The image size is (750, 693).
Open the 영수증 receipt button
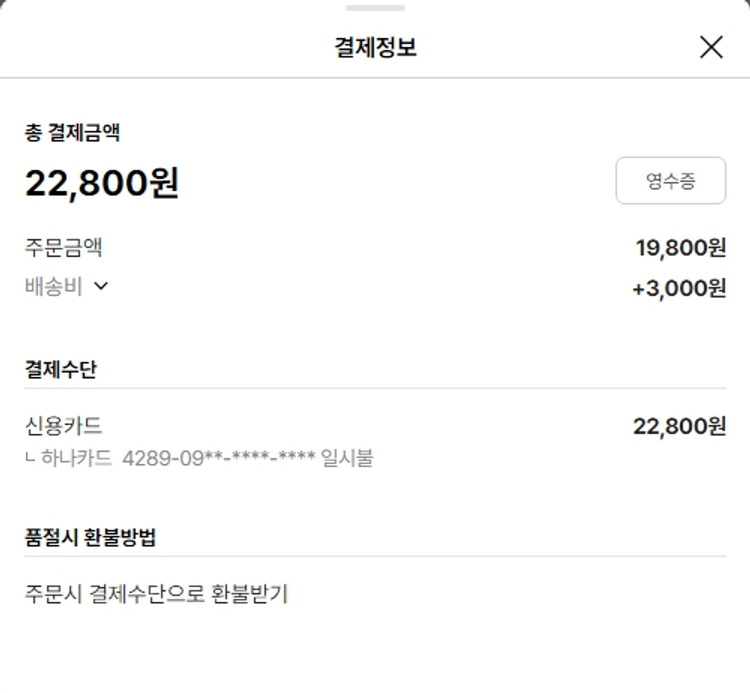(670, 181)
